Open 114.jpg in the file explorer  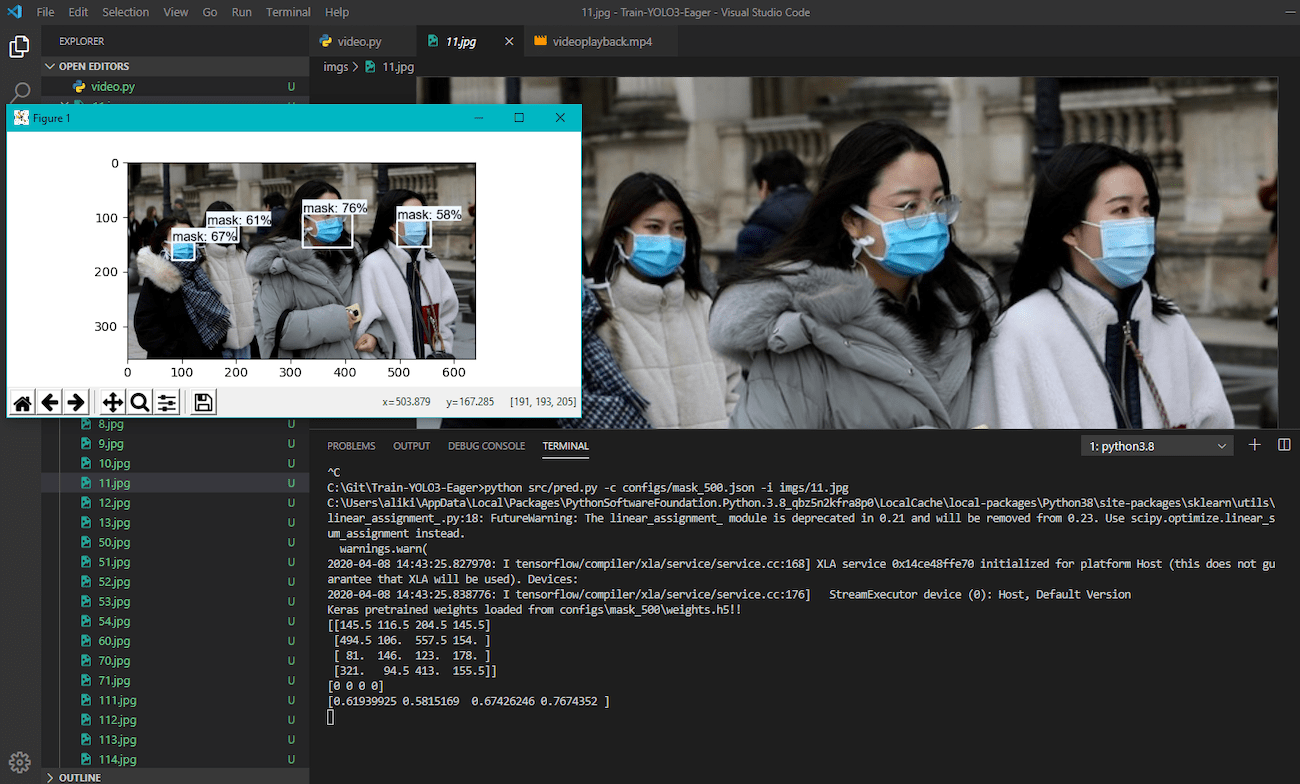175,760
